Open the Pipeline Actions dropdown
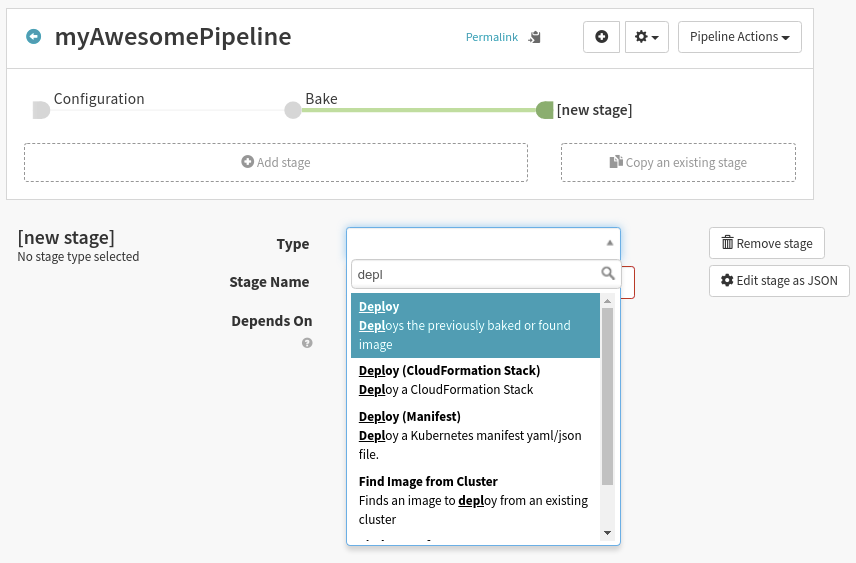The image size is (856, 563). click(x=739, y=37)
